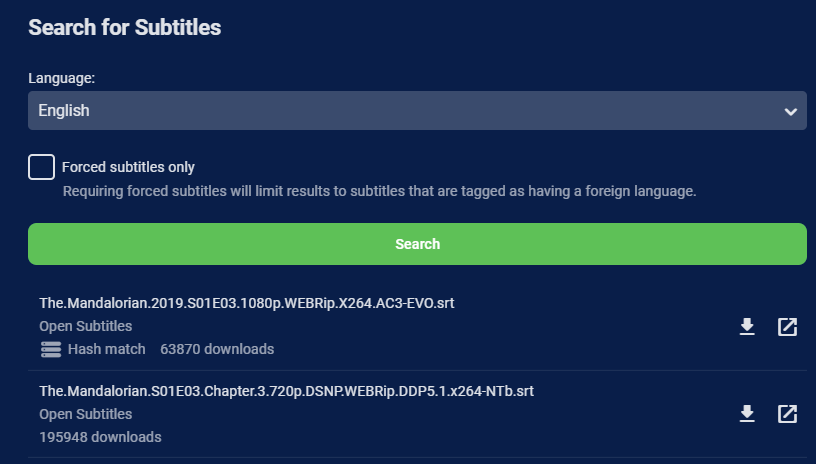The width and height of the screenshot is (816, 464).
Task: Click the 195948 downloads count
Action: 100,437
